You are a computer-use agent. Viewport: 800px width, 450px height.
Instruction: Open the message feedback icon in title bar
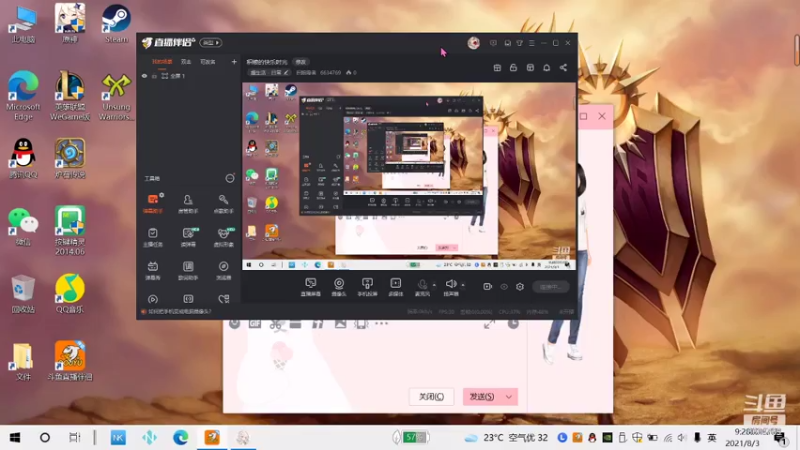pos(493,43)
